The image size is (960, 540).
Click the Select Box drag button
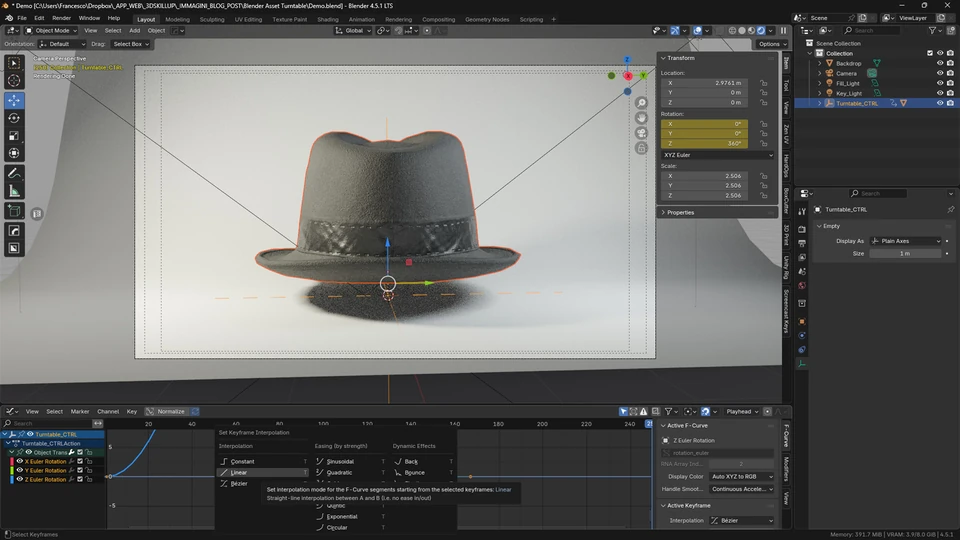(130, 44)
